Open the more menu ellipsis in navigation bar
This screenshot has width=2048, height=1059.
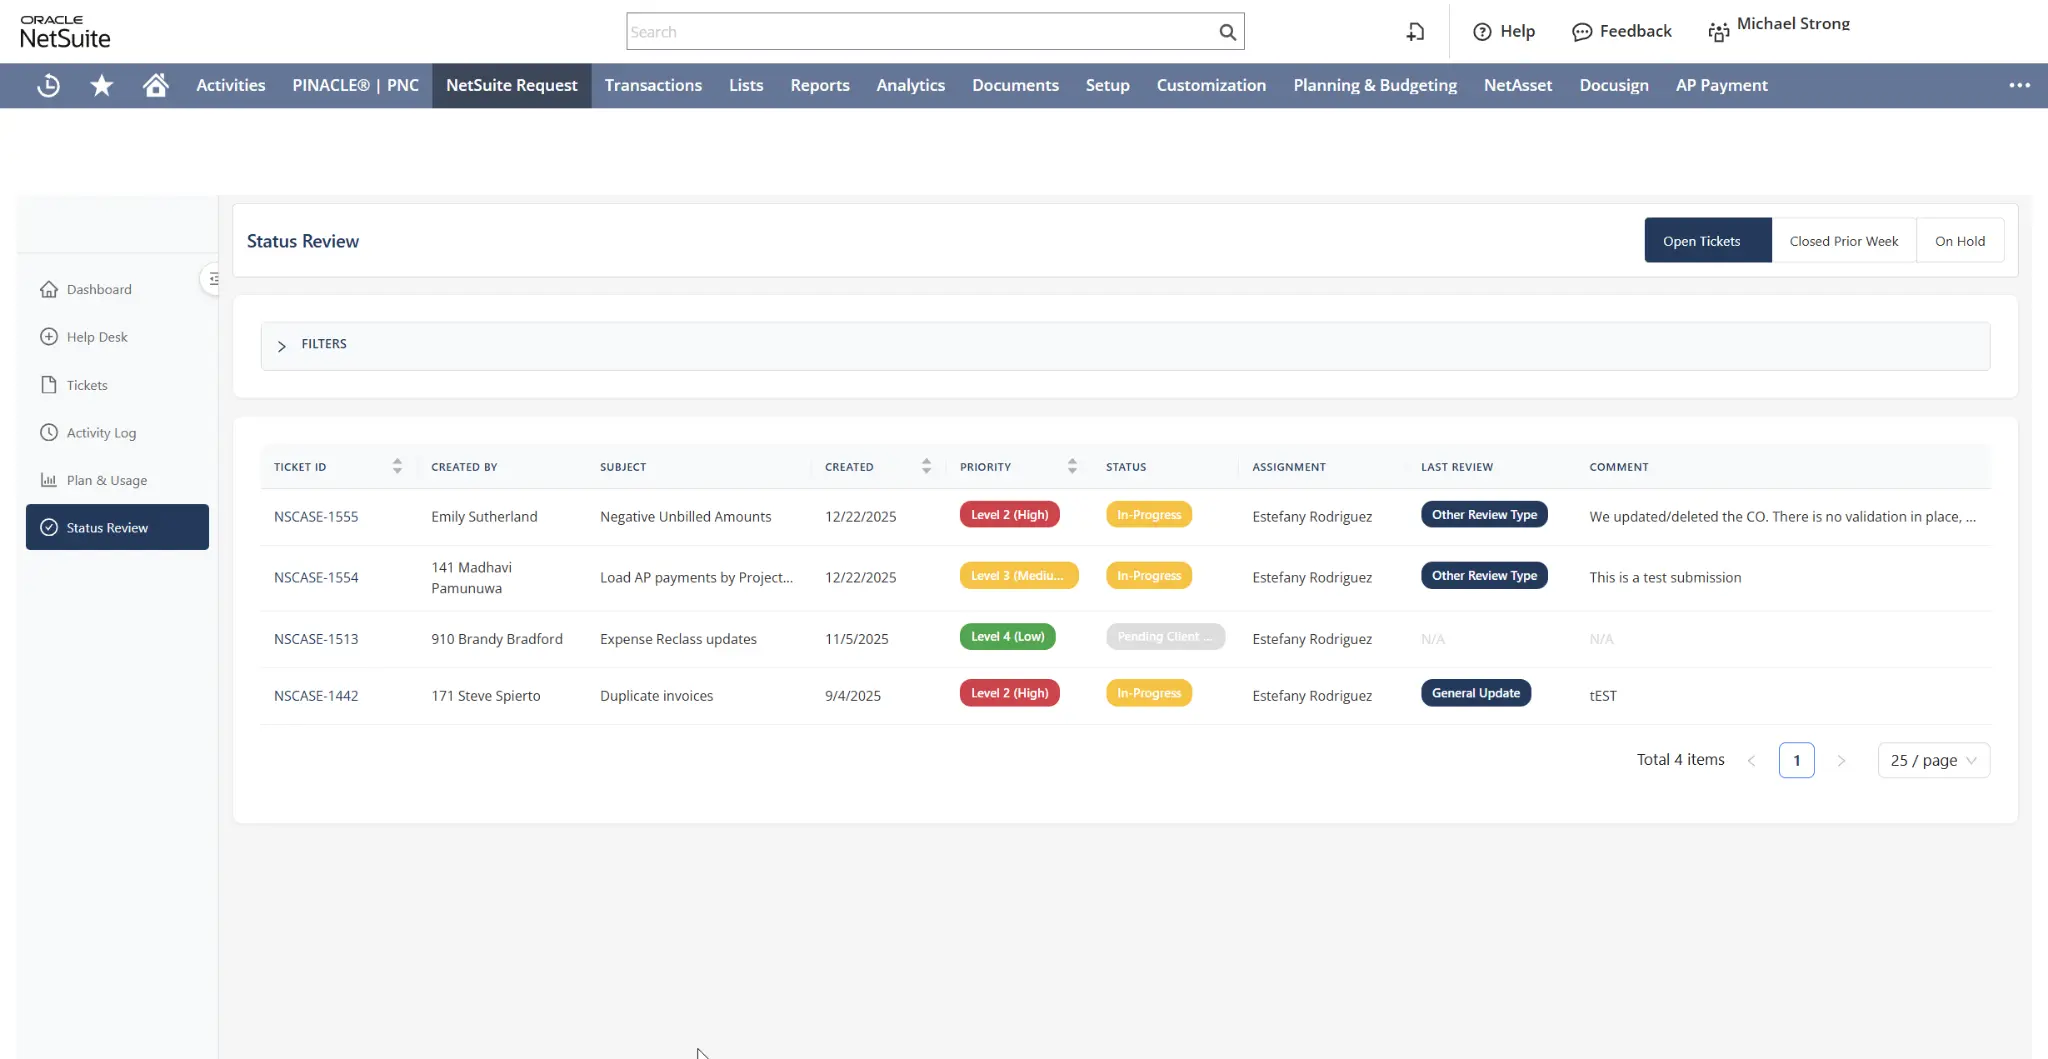(x=2019, y=86)
